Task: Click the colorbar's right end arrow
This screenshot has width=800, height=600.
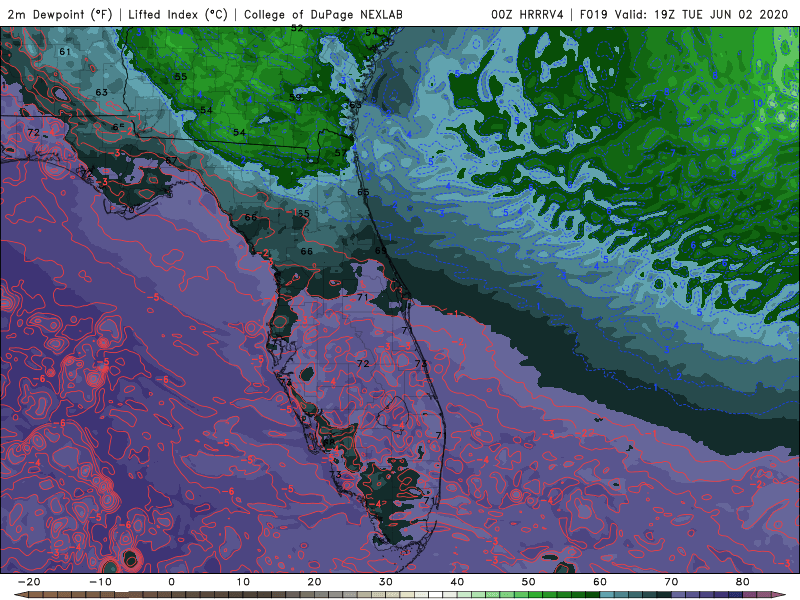Action: (x=781, y=594)
